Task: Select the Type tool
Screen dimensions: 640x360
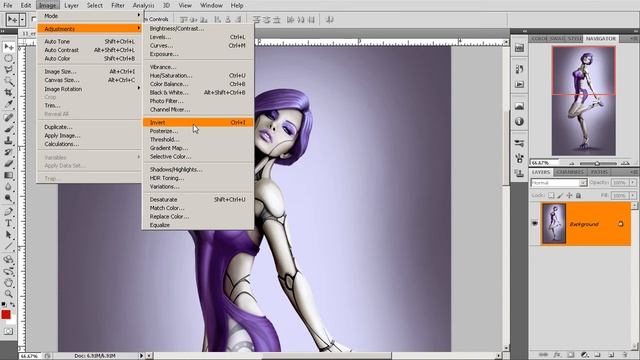Action: 9,223
